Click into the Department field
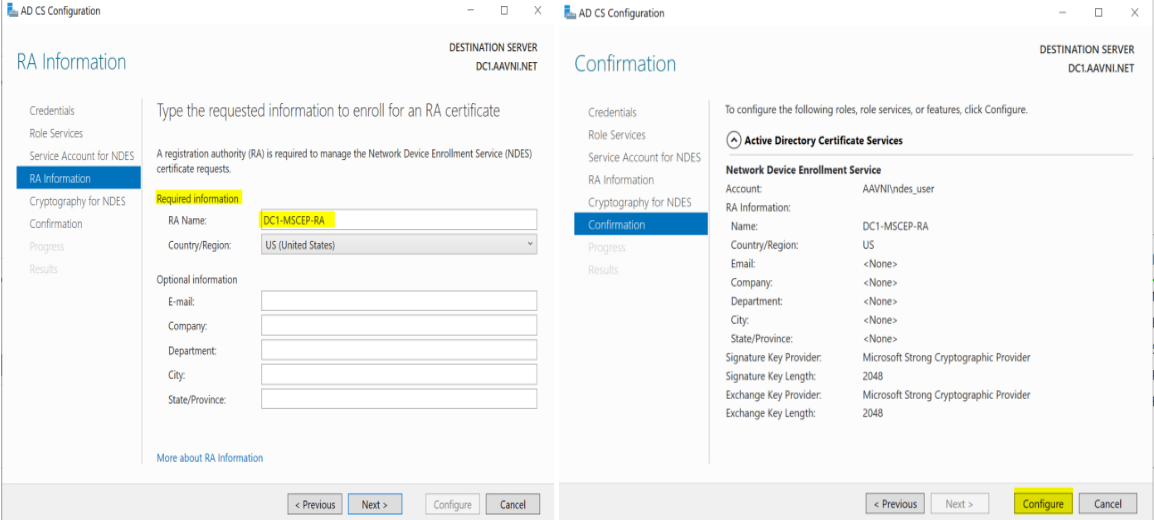Screen dimensions: 1154x520 click(398, 351)
